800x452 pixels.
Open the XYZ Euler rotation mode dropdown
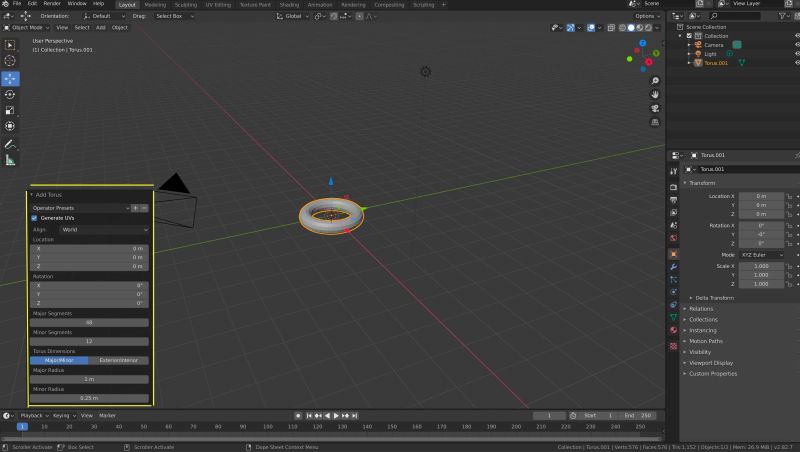tap(762, 255)
